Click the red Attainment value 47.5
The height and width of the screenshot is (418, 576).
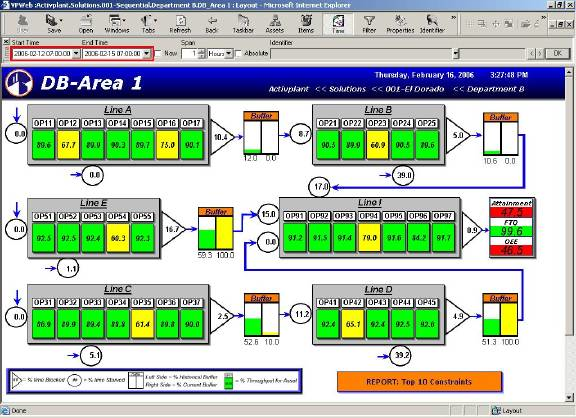click(x=512, y=212)
